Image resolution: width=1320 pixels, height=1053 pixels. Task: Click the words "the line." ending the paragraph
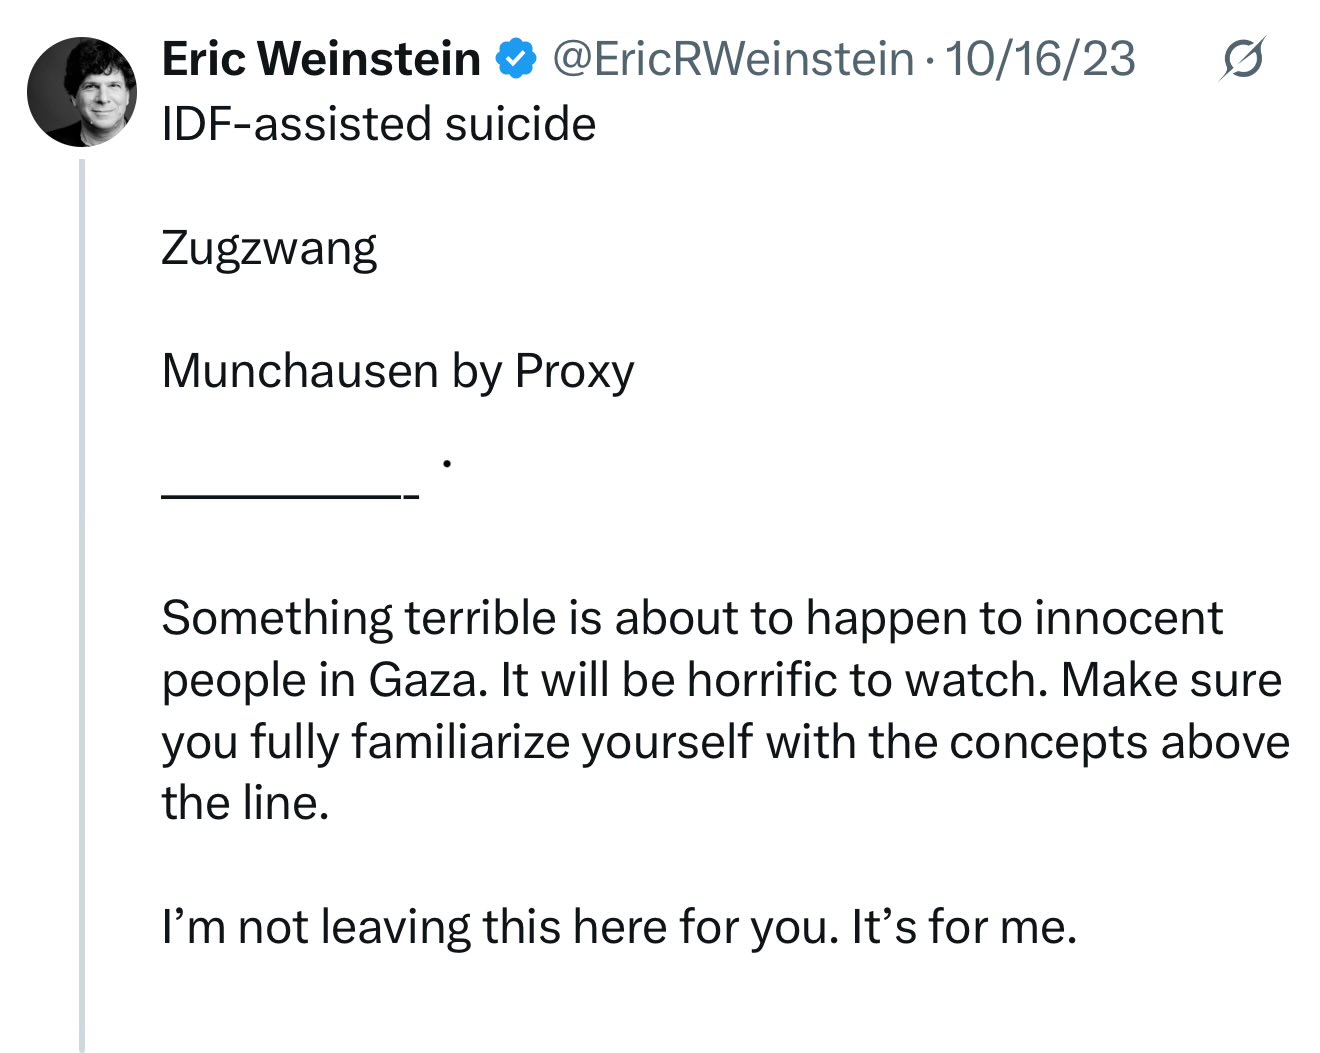(246, 803)
